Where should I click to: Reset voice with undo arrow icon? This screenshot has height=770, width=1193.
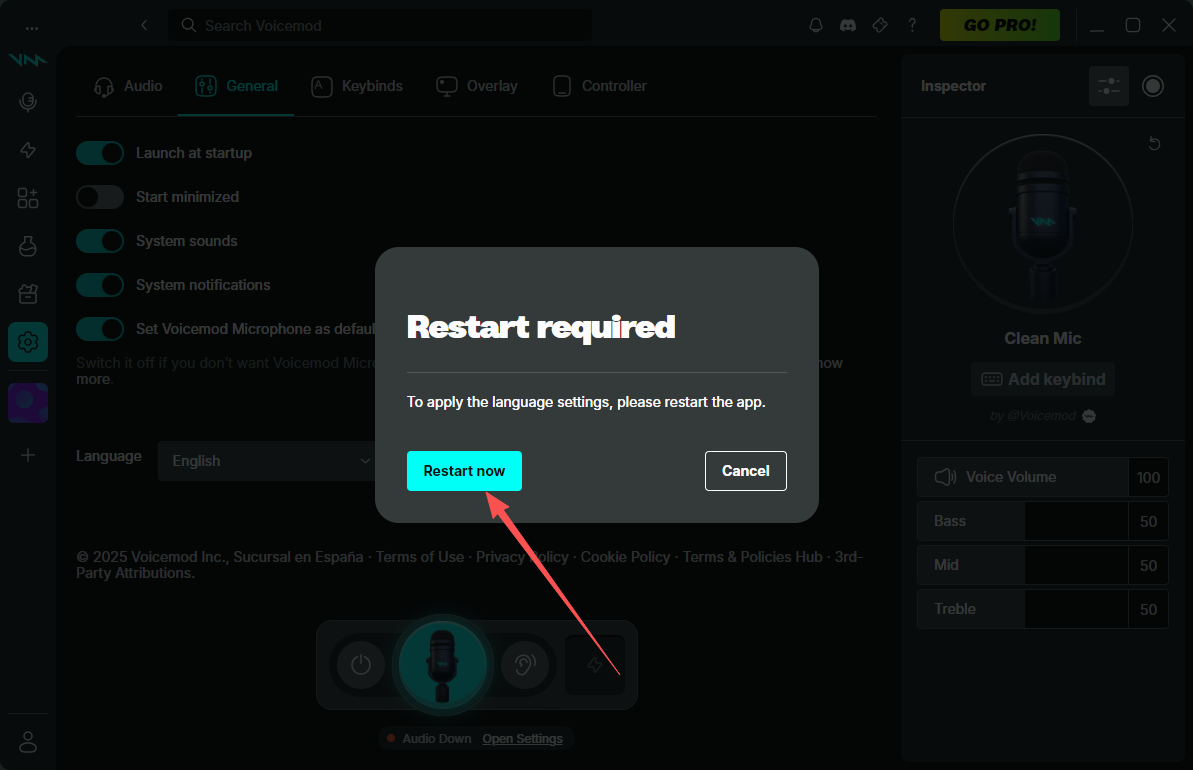(x=1154, y=143)
